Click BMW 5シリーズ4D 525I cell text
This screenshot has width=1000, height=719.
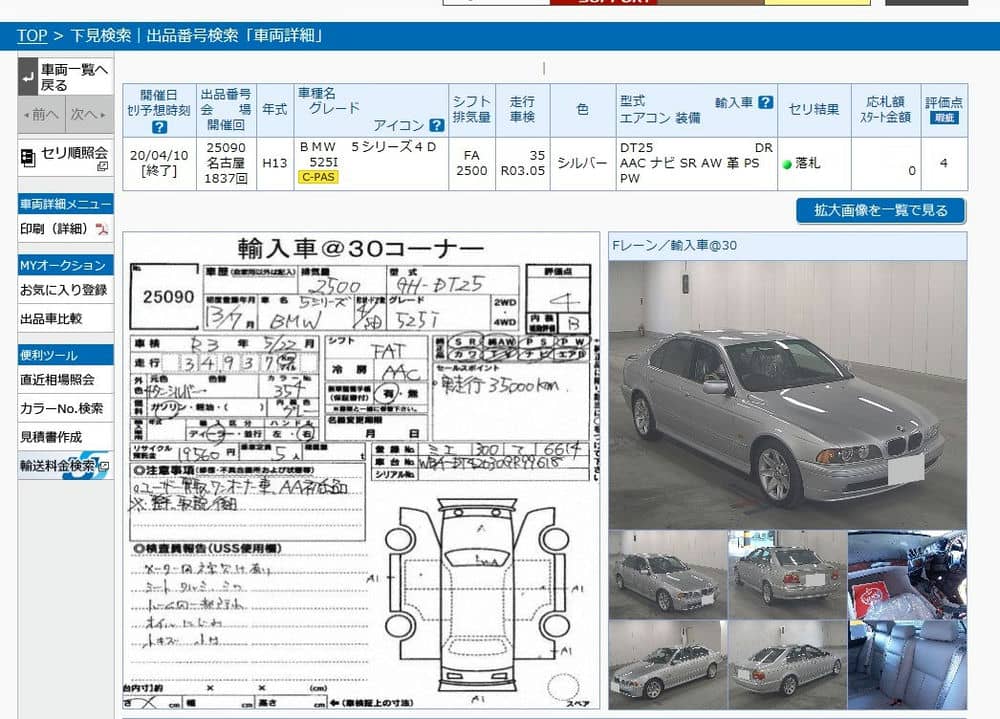(368, 154)
